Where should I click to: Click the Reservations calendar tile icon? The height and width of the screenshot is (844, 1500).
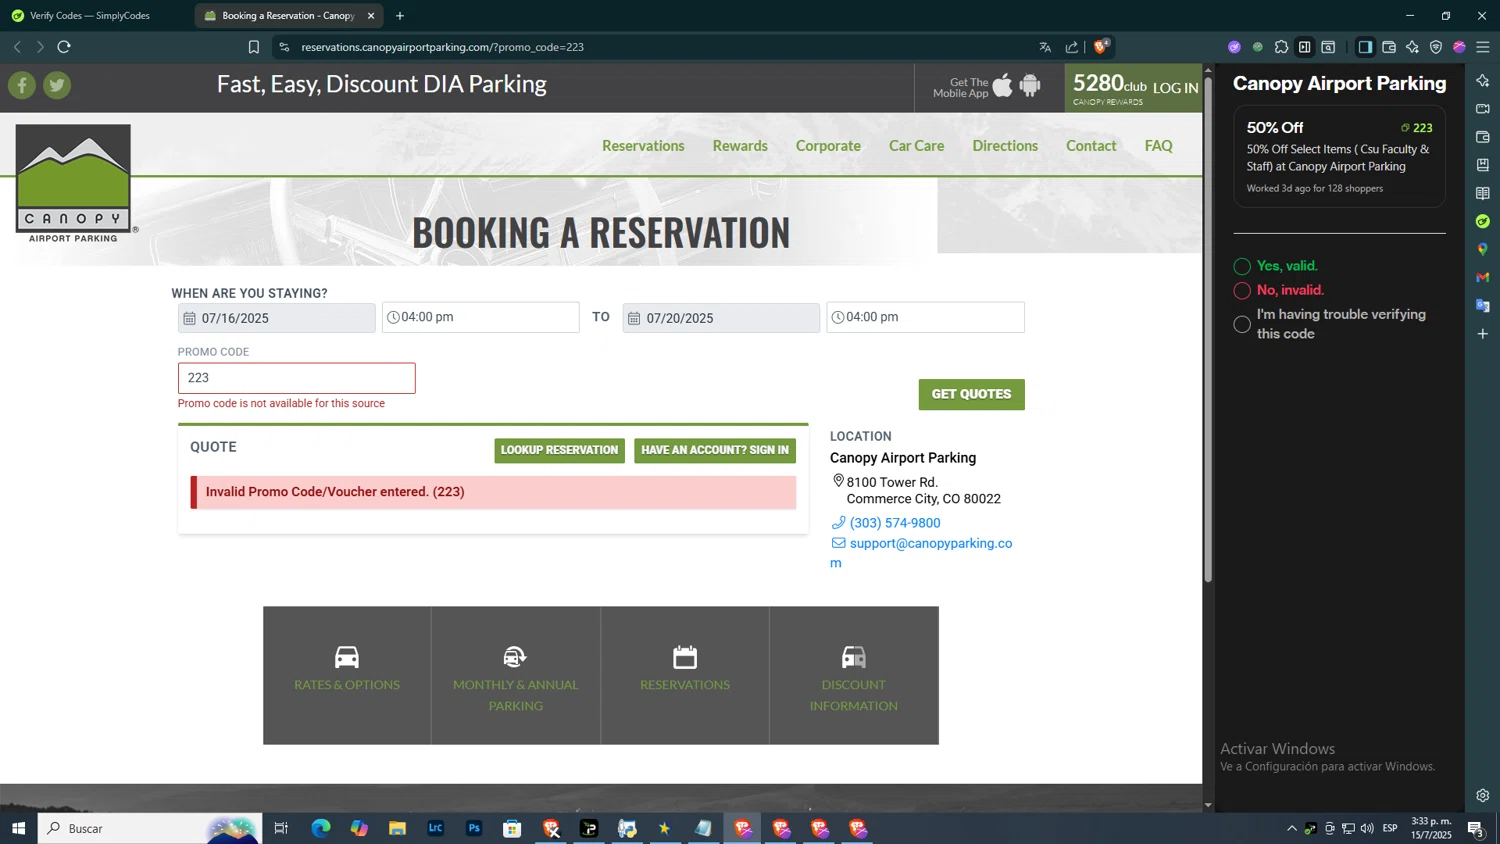click(685, 657)
